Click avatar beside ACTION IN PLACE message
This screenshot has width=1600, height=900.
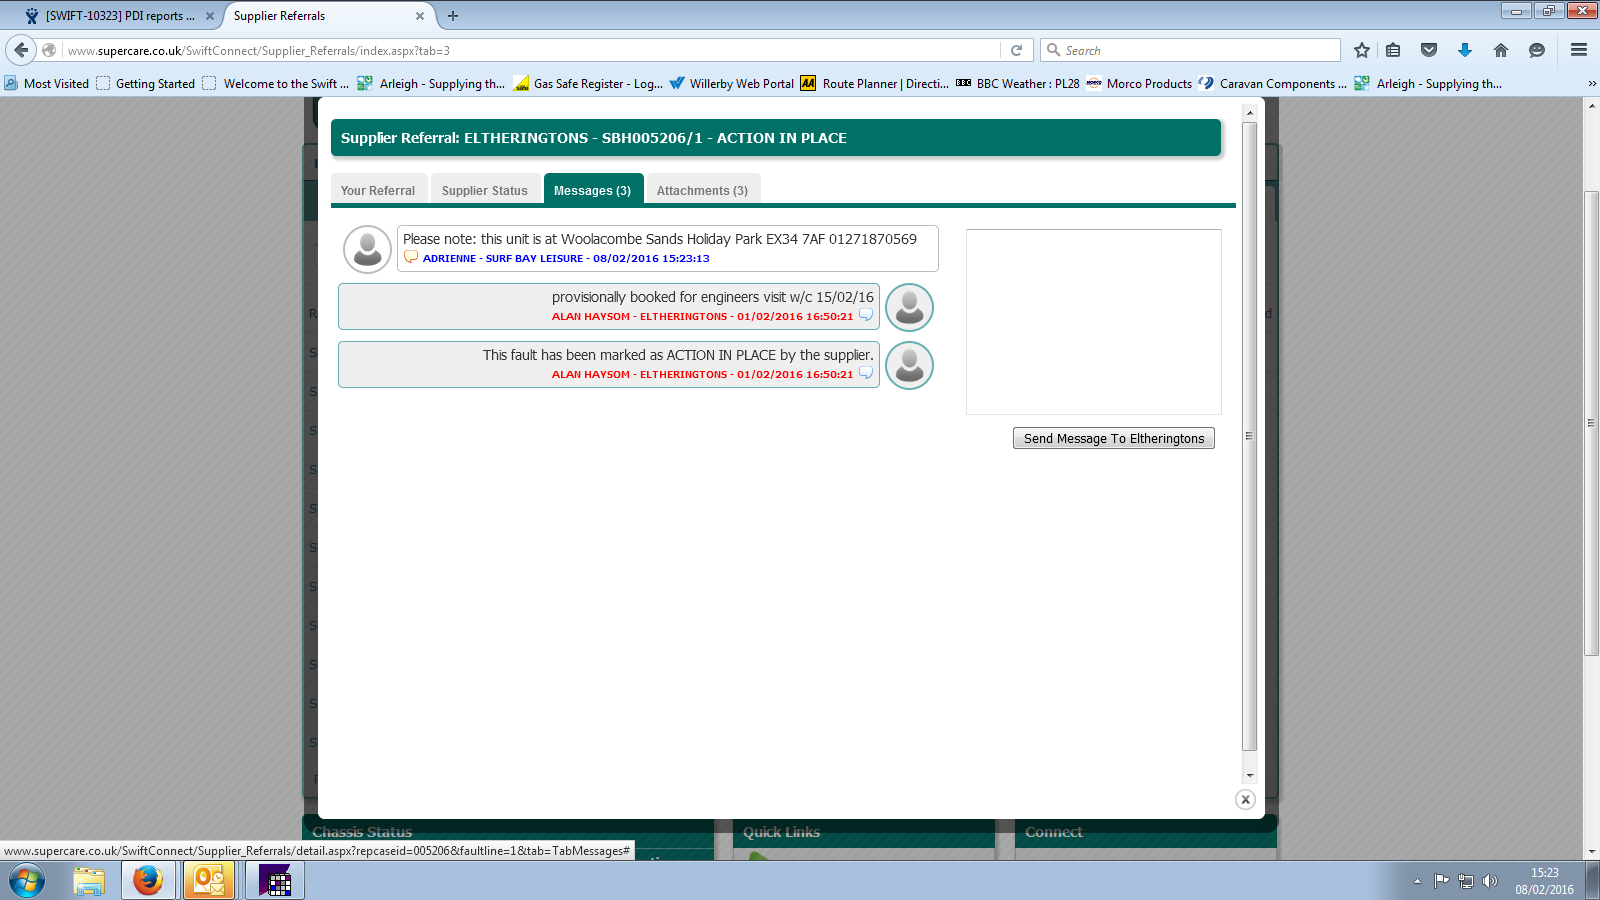tap(909, 365)
